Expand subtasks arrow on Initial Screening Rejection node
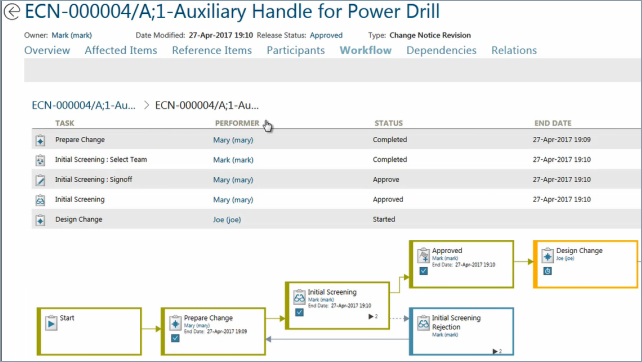The image size is (642, 362). tap(497, 351)
